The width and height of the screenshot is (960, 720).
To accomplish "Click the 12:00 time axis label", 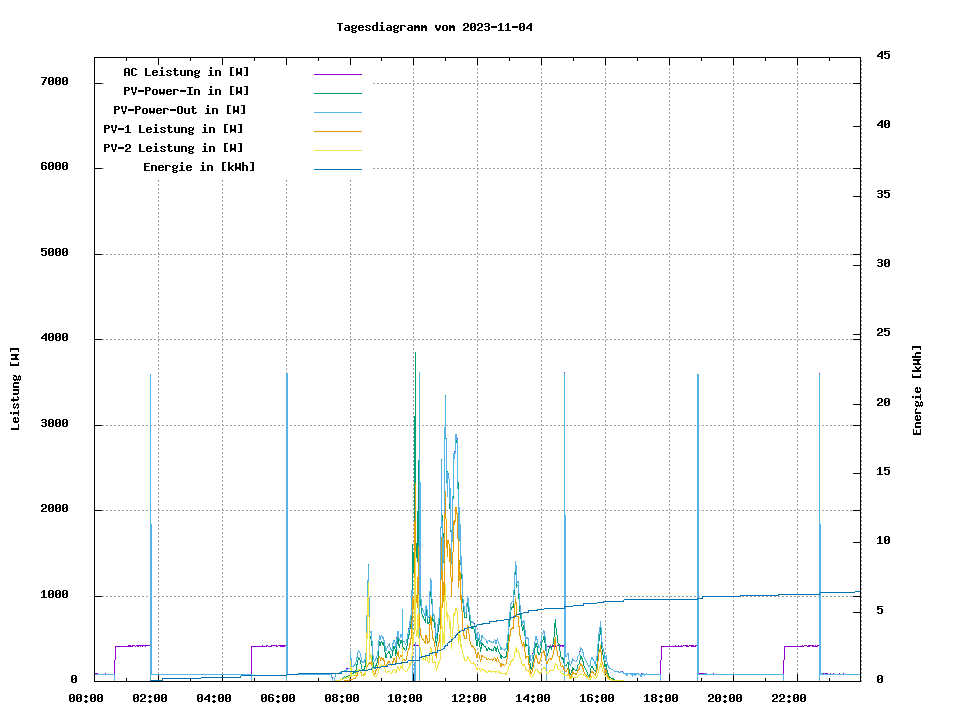I will tap(469, 698).
